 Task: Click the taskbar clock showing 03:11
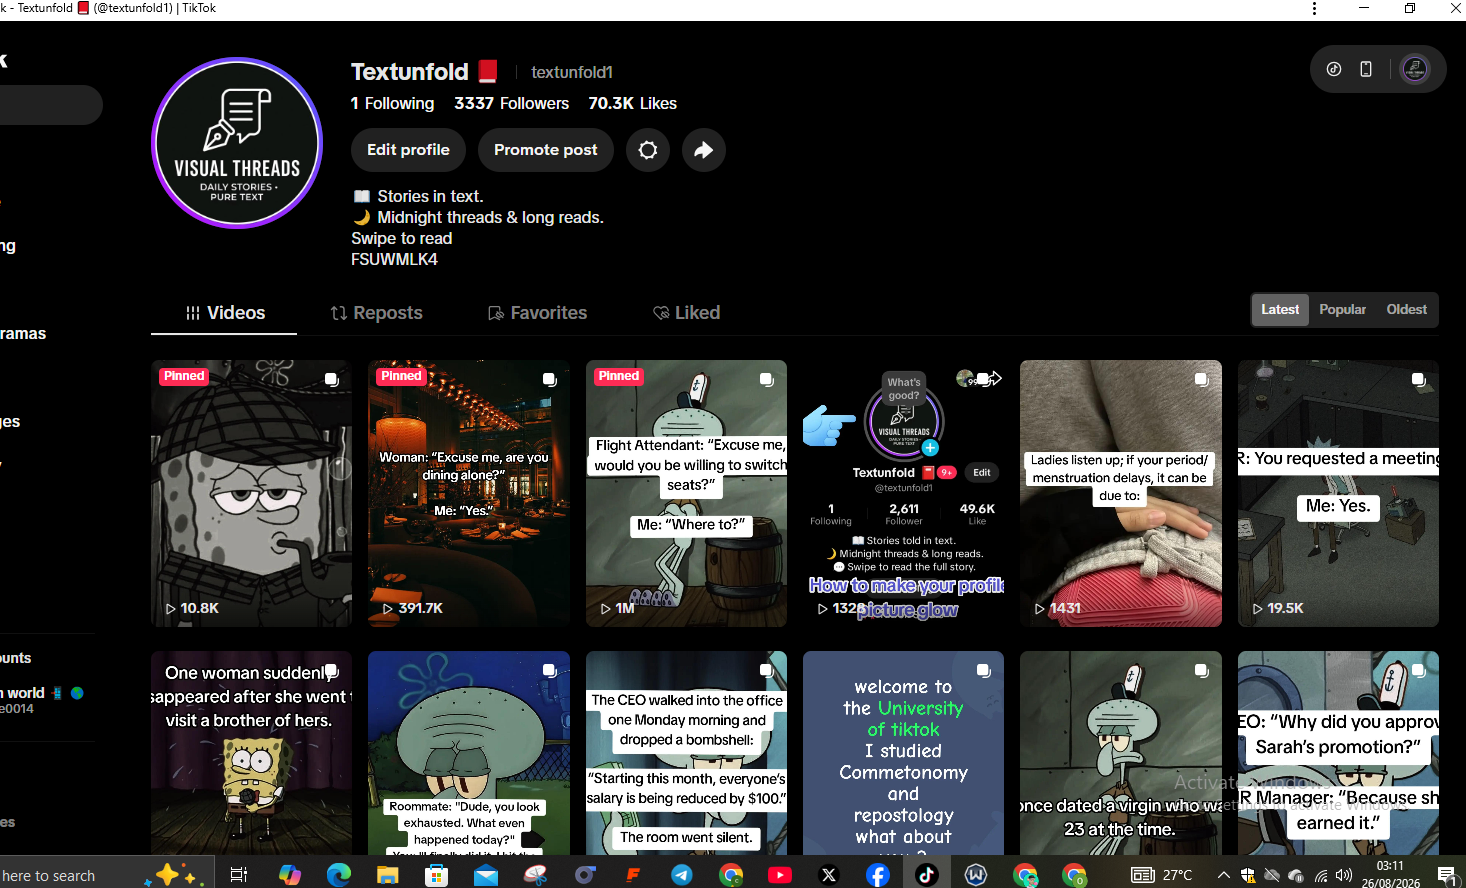pos(1390,875)
